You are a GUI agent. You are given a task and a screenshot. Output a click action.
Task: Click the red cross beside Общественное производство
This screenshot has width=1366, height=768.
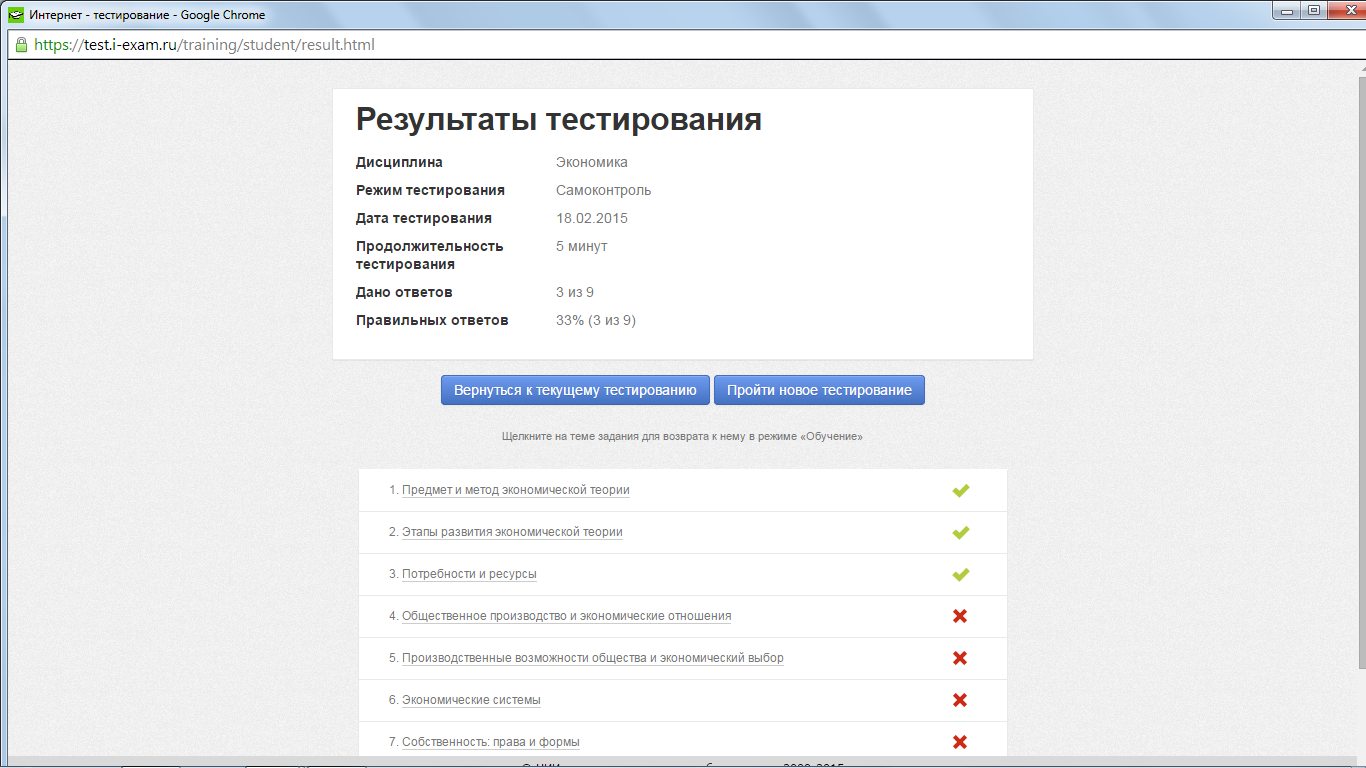pos(960,616)
